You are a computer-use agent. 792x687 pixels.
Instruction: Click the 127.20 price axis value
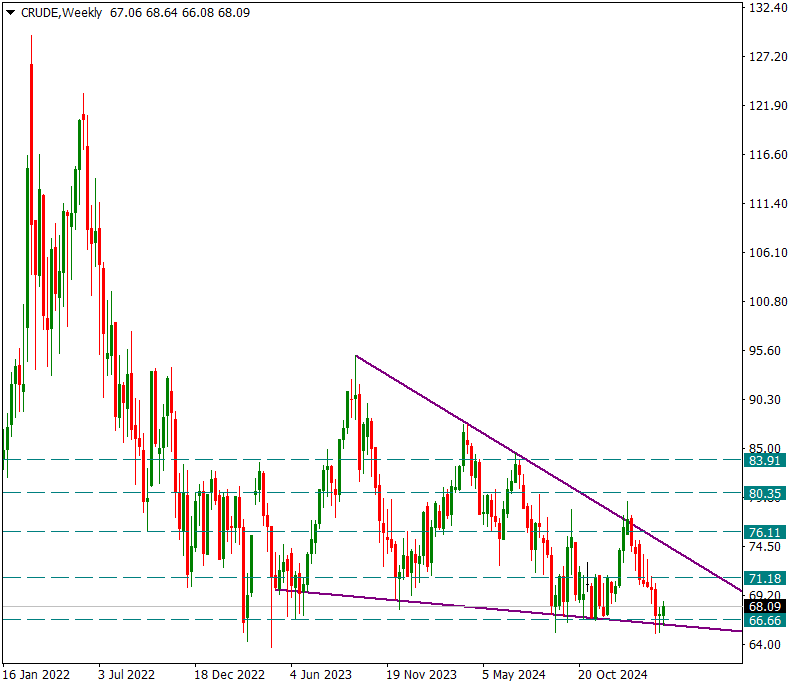[768, 57]
